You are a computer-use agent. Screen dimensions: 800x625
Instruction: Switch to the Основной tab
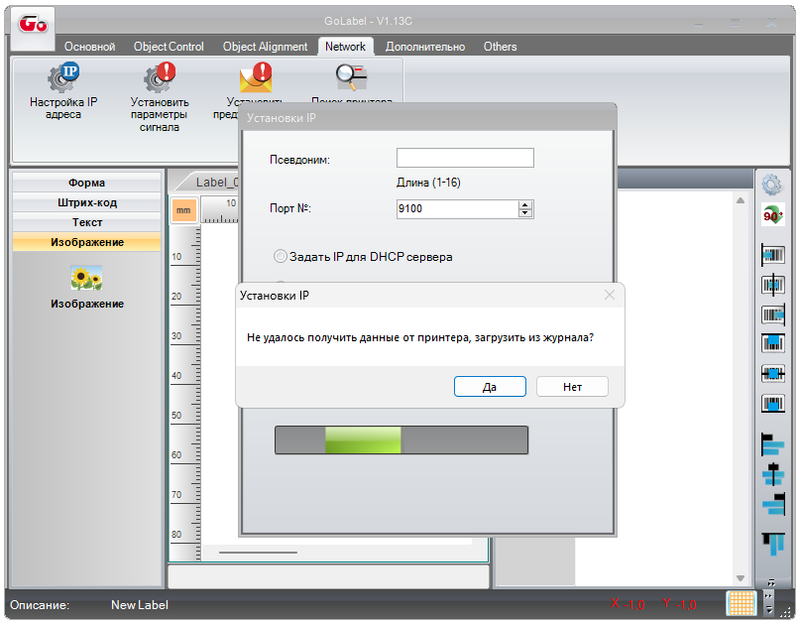(90, 46)
